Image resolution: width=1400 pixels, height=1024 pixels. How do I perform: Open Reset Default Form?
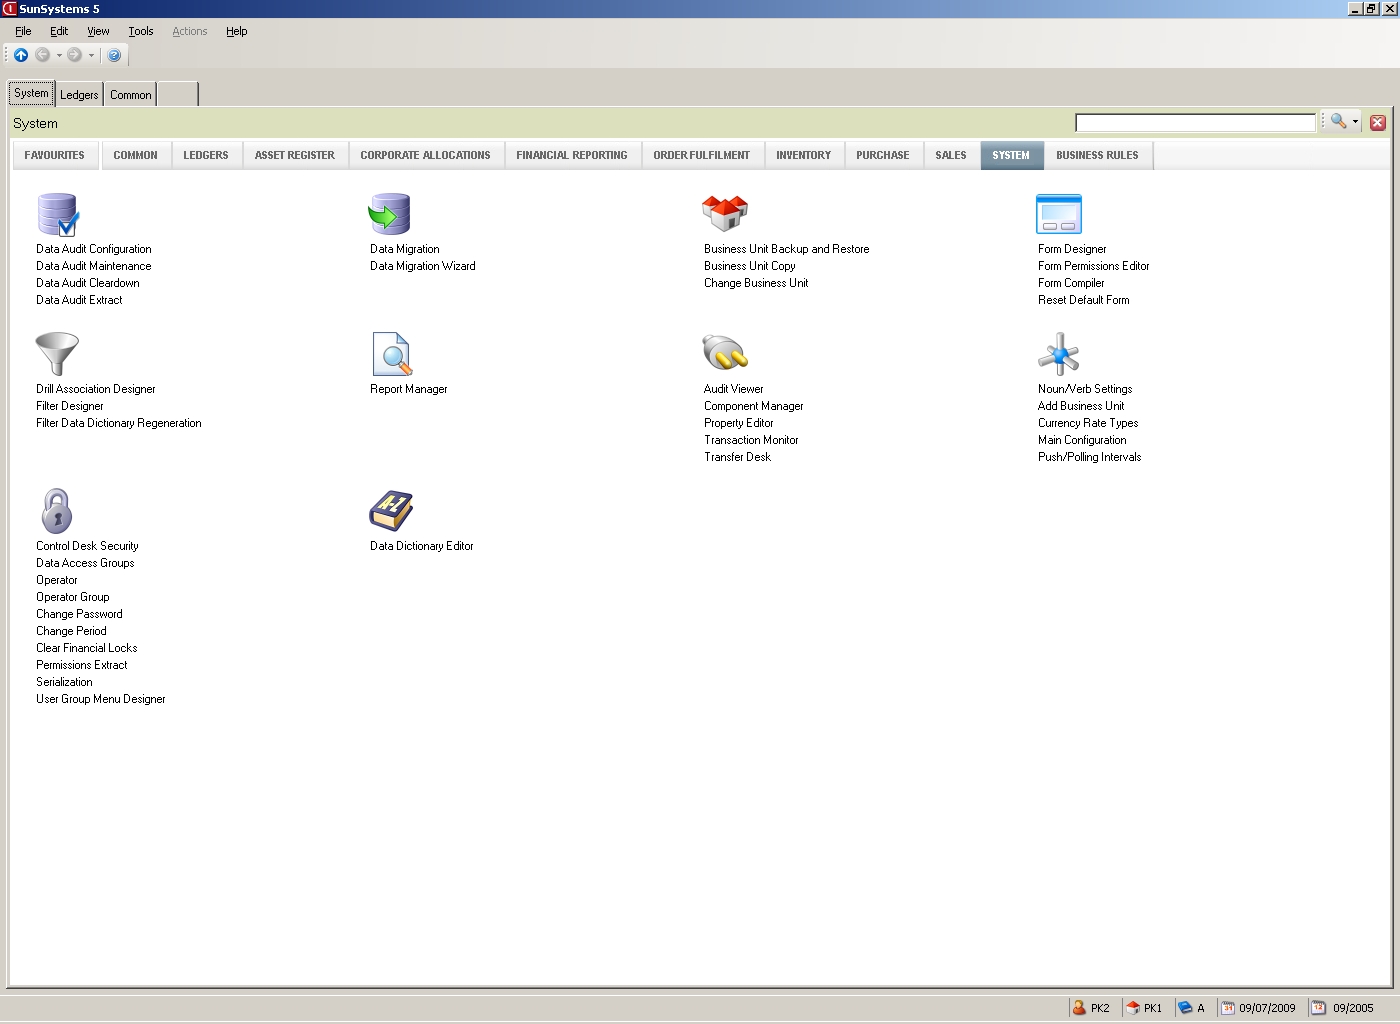pyautogui.click(x=1084, y=300)
